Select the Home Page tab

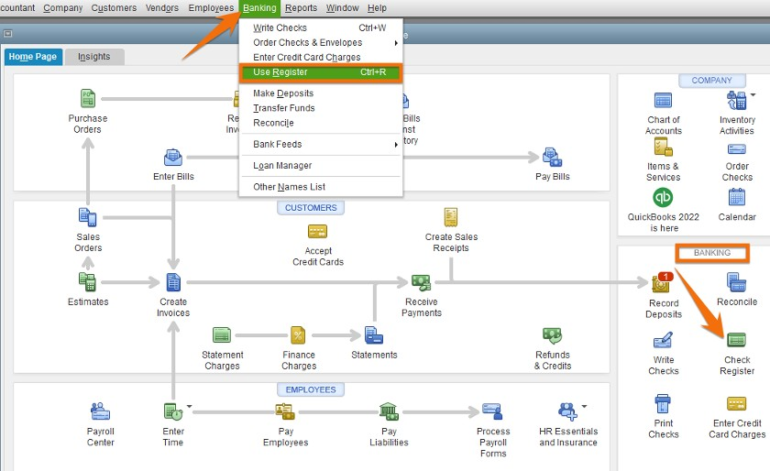[33, 56]
